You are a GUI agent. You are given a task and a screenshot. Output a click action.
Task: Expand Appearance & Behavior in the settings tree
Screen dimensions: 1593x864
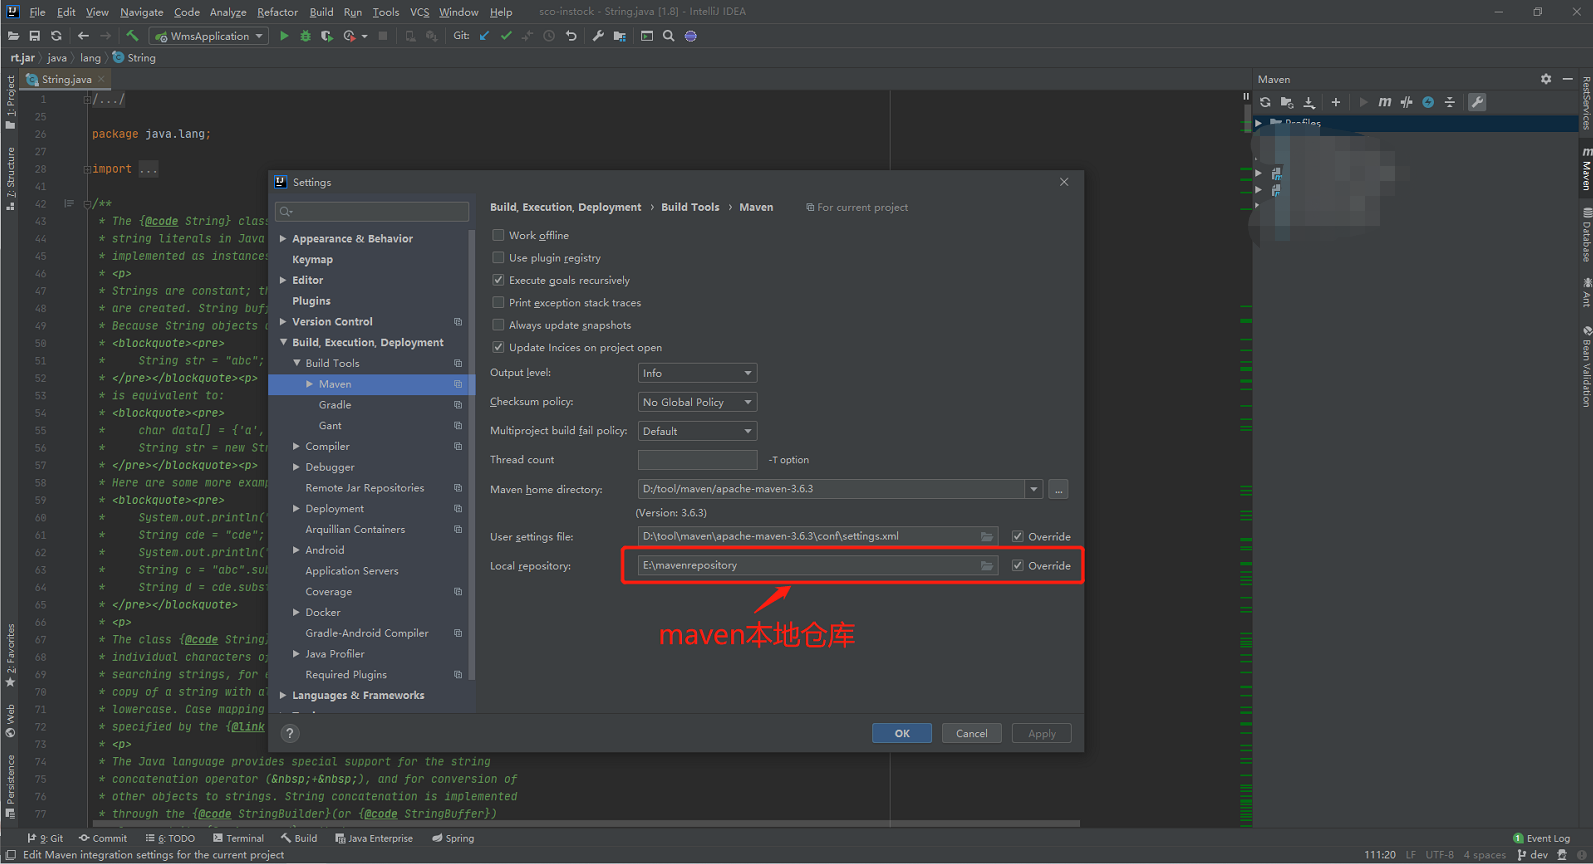(283, 239)
